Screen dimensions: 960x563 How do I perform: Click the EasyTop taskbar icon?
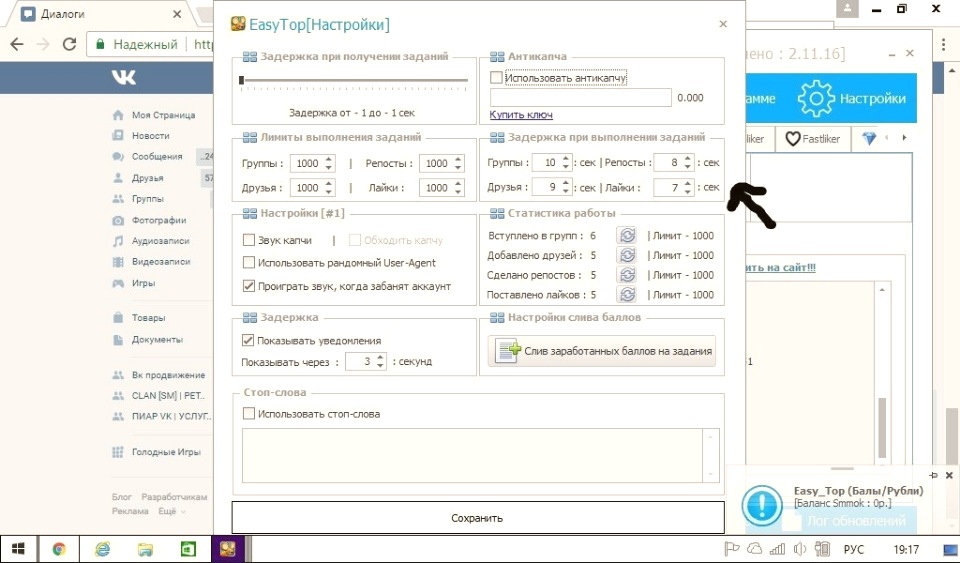click(228, 549)
